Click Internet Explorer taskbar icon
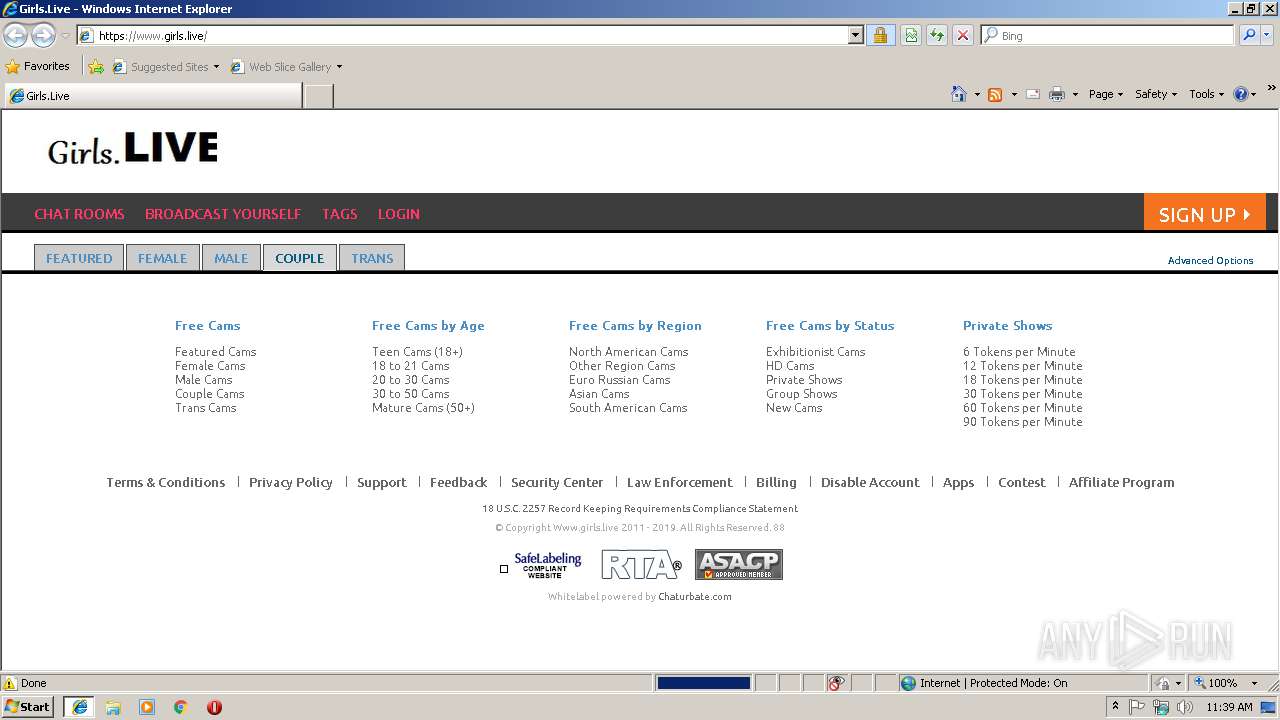This screenshot has height=720, width=1280. coord(79,707)
